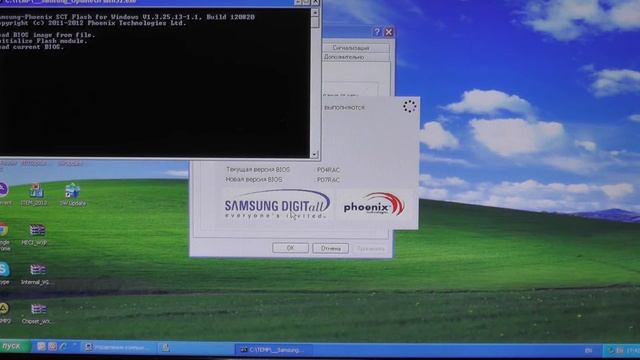Image resolution: width=640 pixels, height=360 pixels.
Task: Click the Phoenix SCT Flash version line
Action: click(x=127, y=17)
